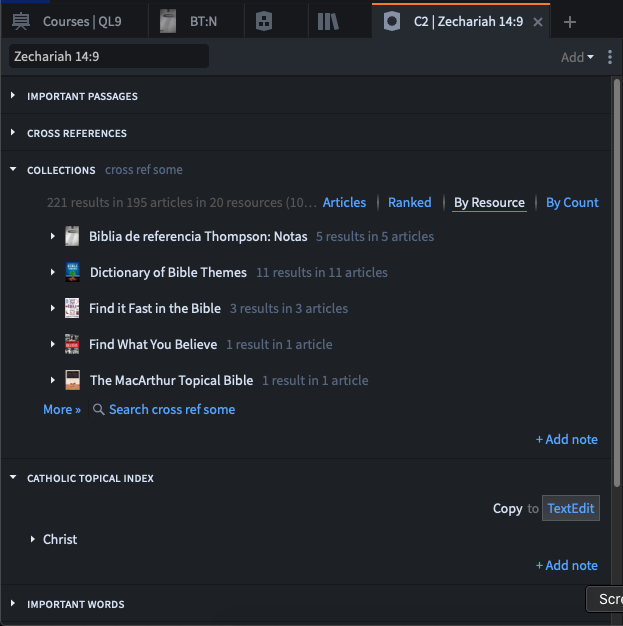Viewport: 623px width, 626px height.
Task: Switch results view to Ranked
Action: (410, 202)
